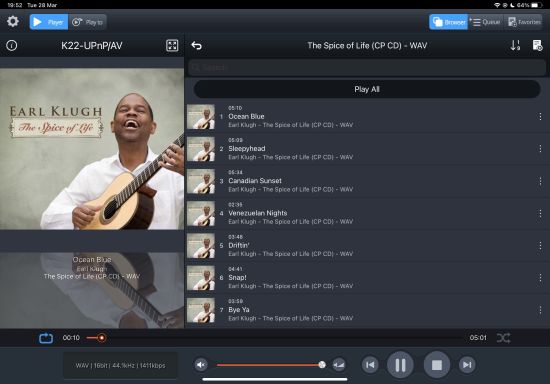
Task: Toggle shuffle mode
Action: click(503, 338)
